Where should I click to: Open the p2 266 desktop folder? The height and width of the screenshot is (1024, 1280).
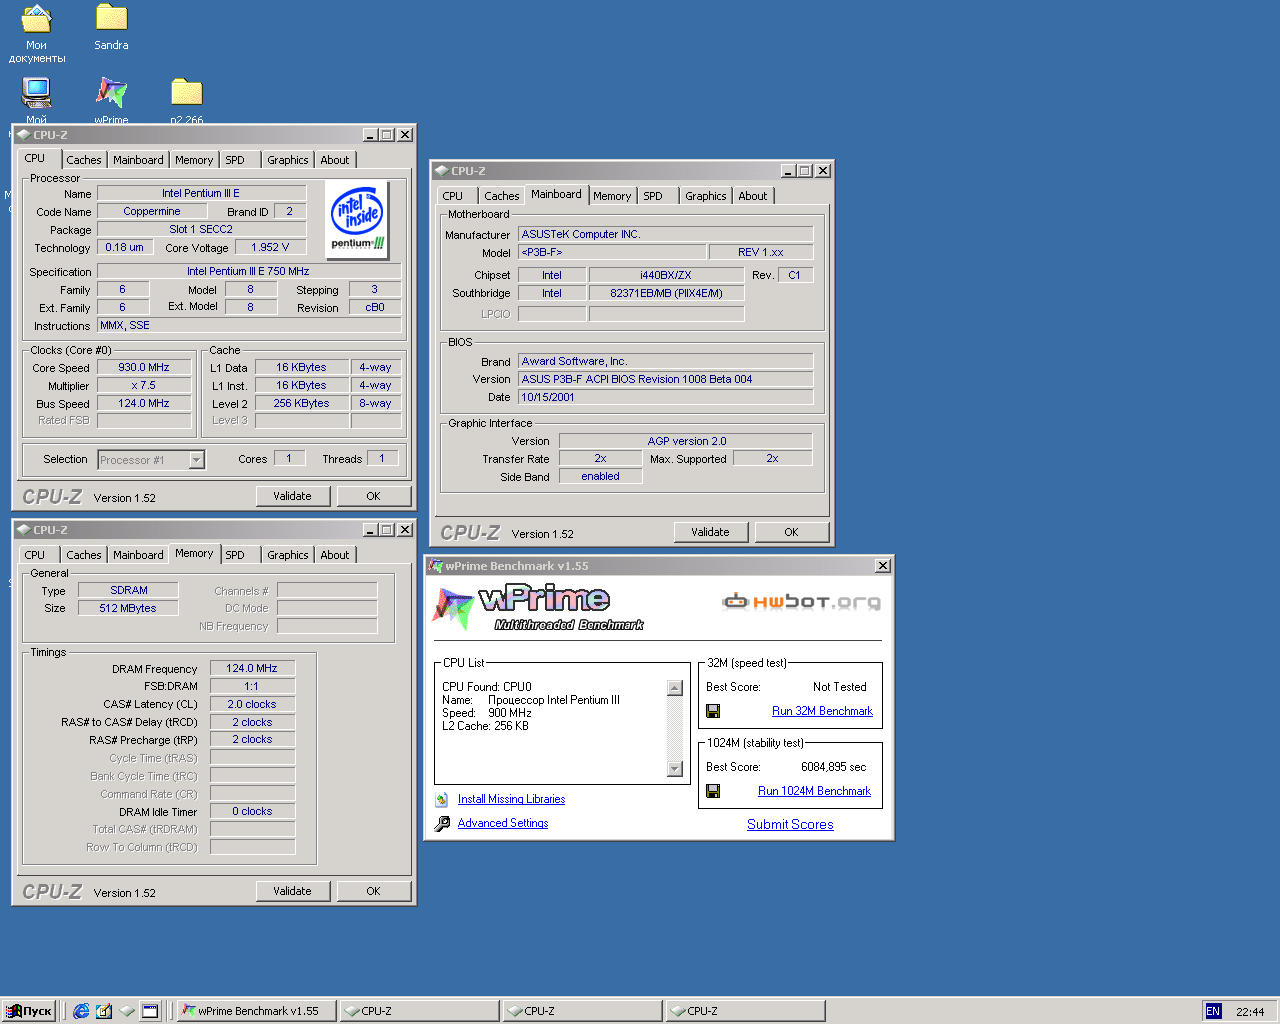click(x=186, y=93)
